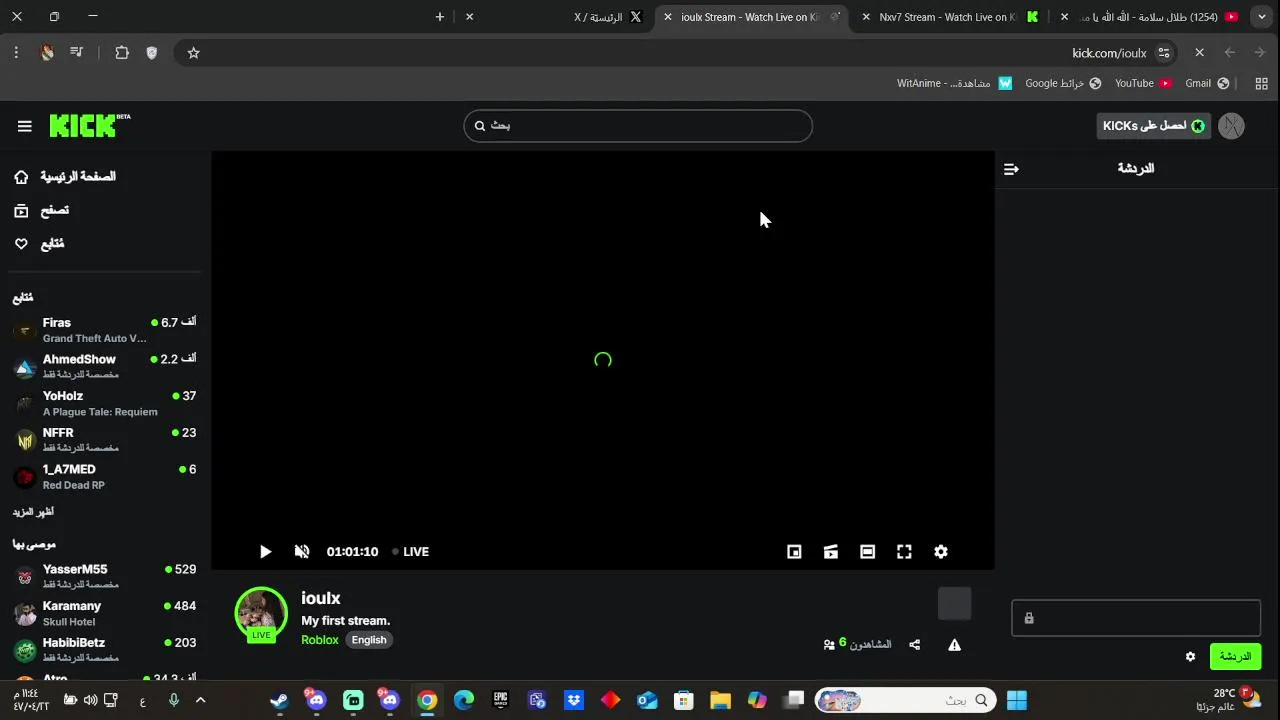Open the Google Maps bookmark
This screenshot has width=1280, height=720.
[1063, 83]
